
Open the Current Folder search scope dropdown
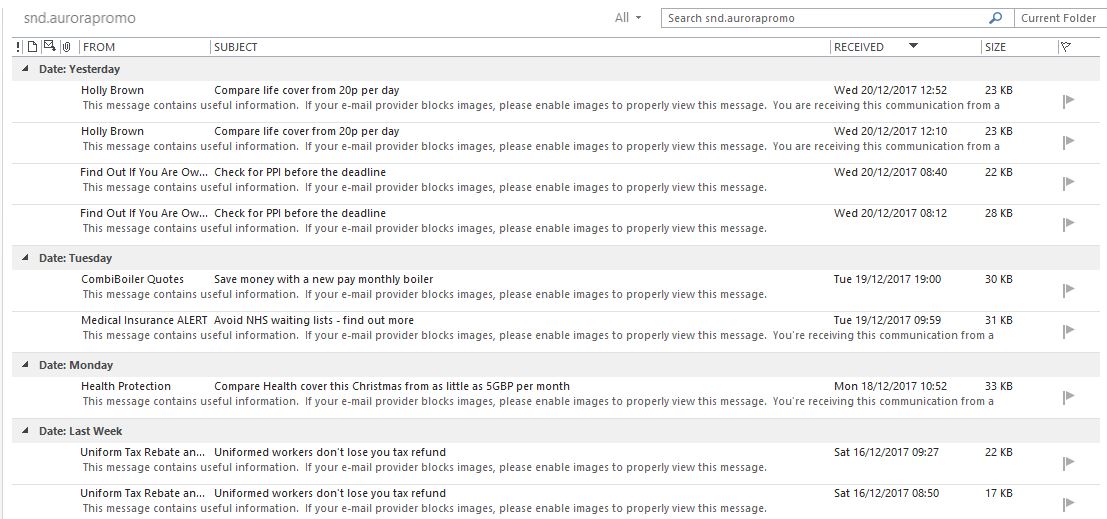[1058, 18]
